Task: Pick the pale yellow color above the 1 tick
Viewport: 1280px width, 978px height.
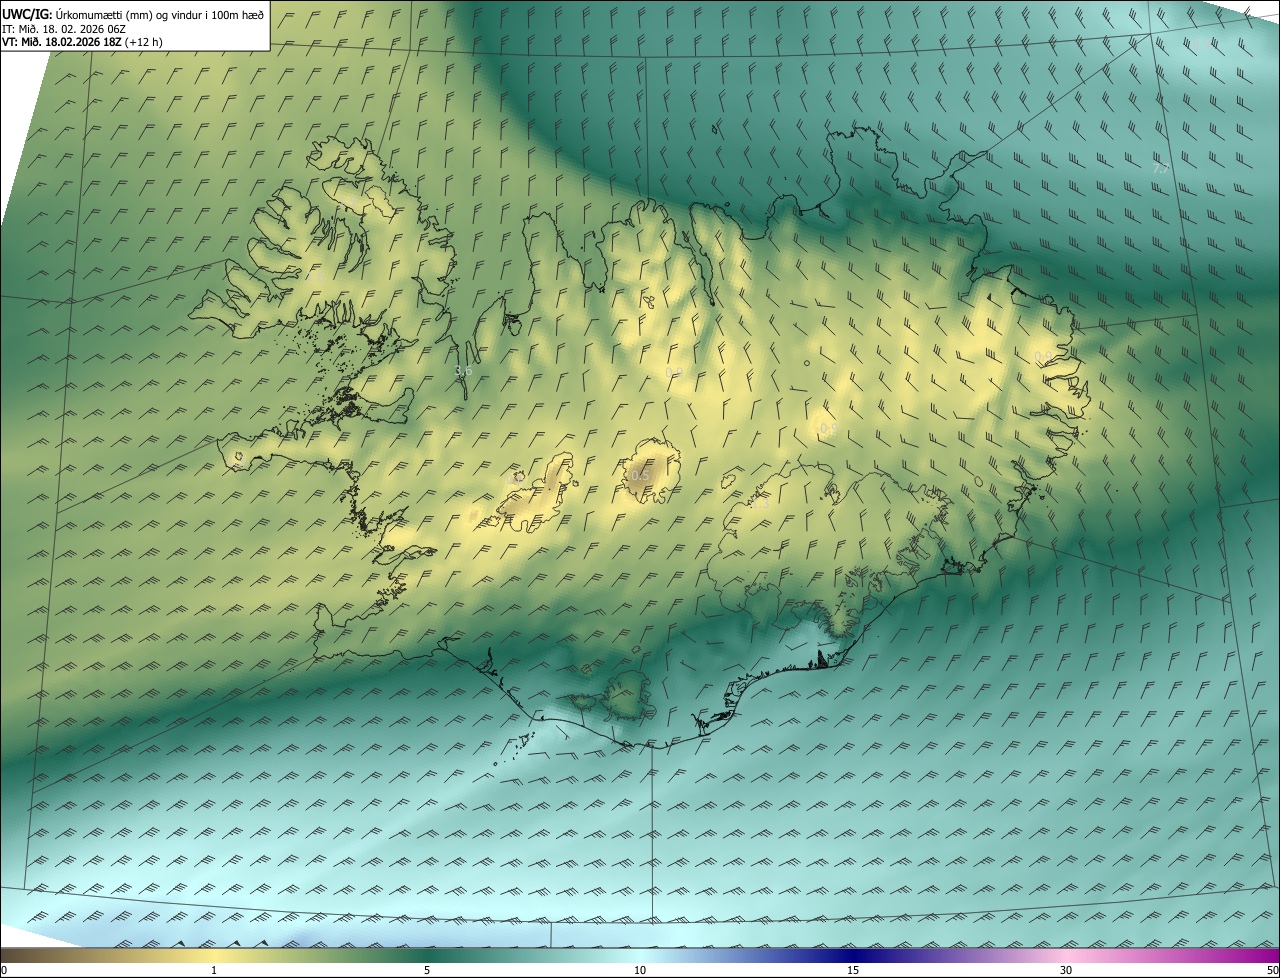Action: point(214,955)
